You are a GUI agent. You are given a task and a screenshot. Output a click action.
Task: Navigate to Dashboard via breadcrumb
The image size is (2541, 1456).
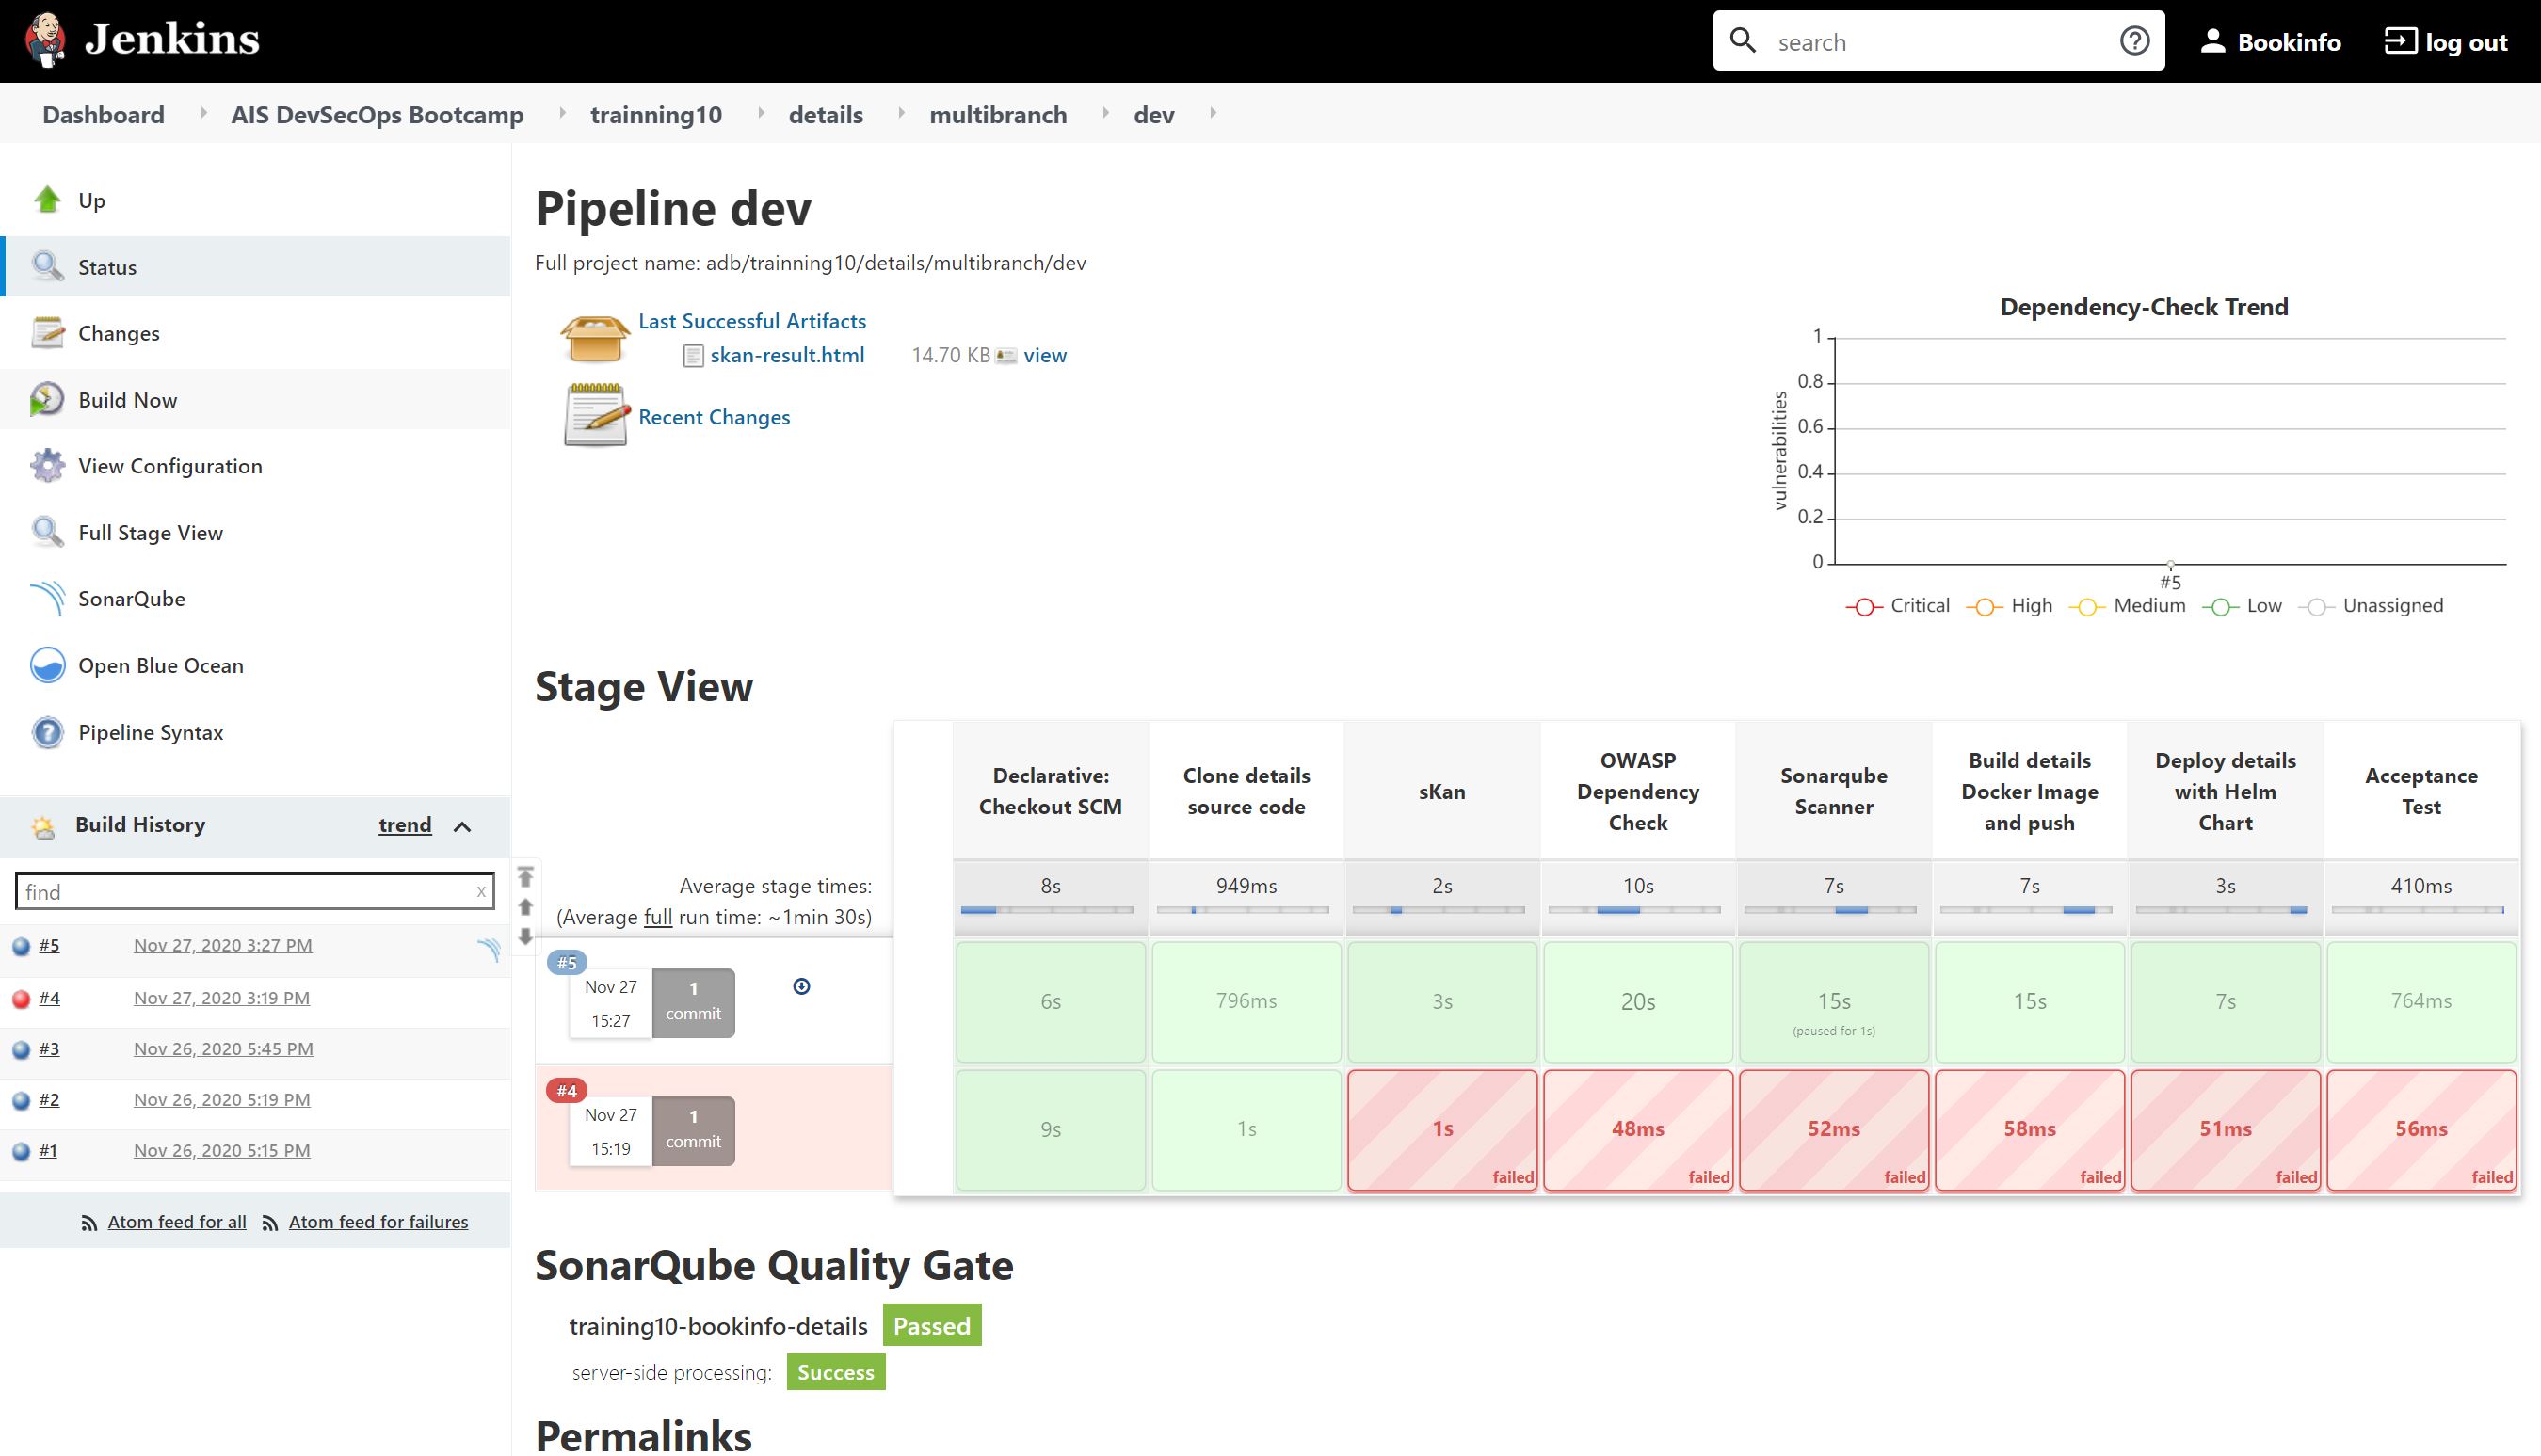point(103,114)
